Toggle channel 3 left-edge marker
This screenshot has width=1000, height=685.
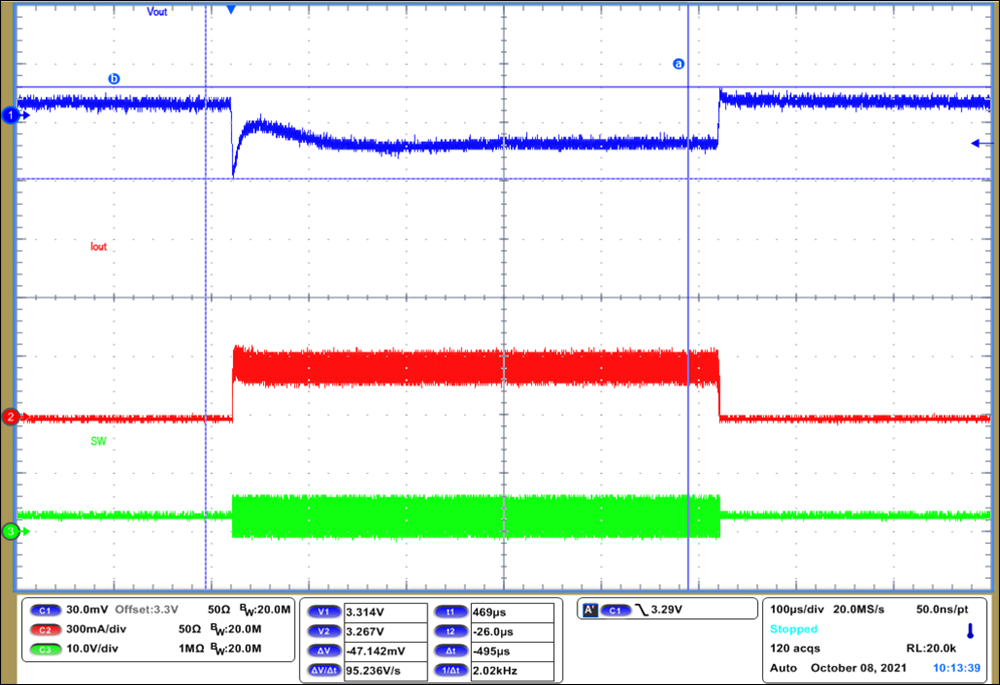pyautogui.click(x=9, y=533)
